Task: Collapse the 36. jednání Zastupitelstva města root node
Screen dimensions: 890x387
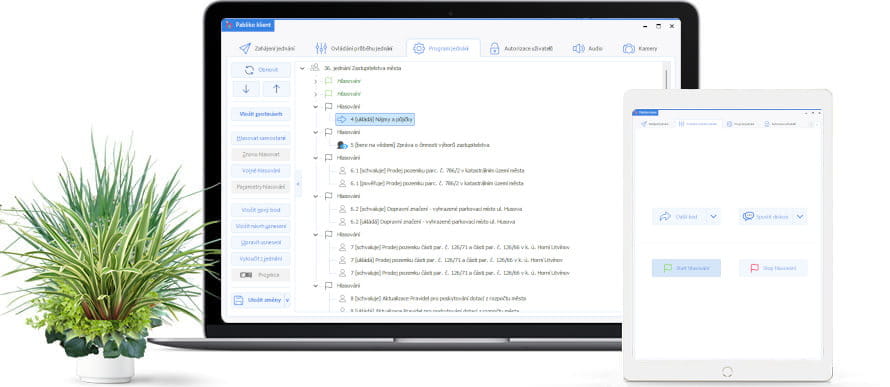Action: click(x=302, y=68)
